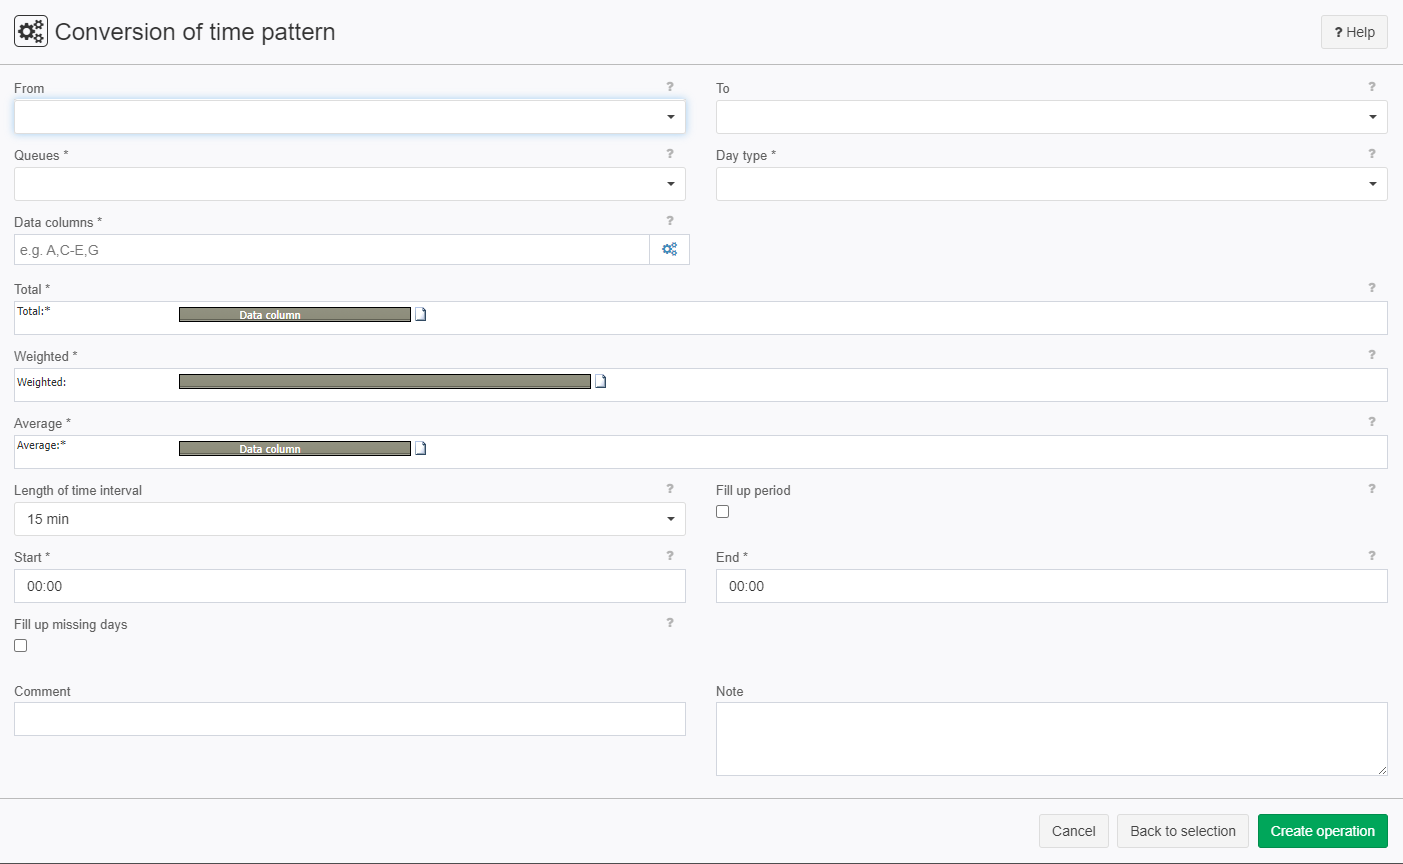Click the gears icon beside Data columns field

pos(669,249)
